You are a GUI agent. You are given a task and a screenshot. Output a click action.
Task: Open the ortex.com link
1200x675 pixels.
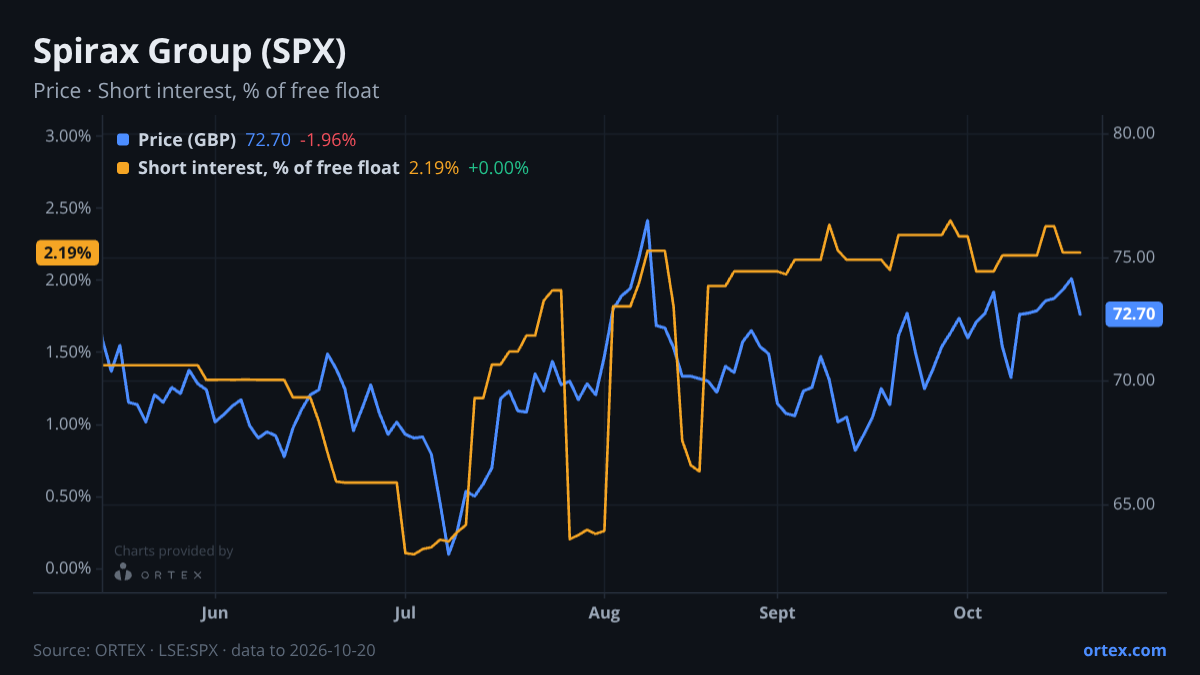coord(1124,650)
